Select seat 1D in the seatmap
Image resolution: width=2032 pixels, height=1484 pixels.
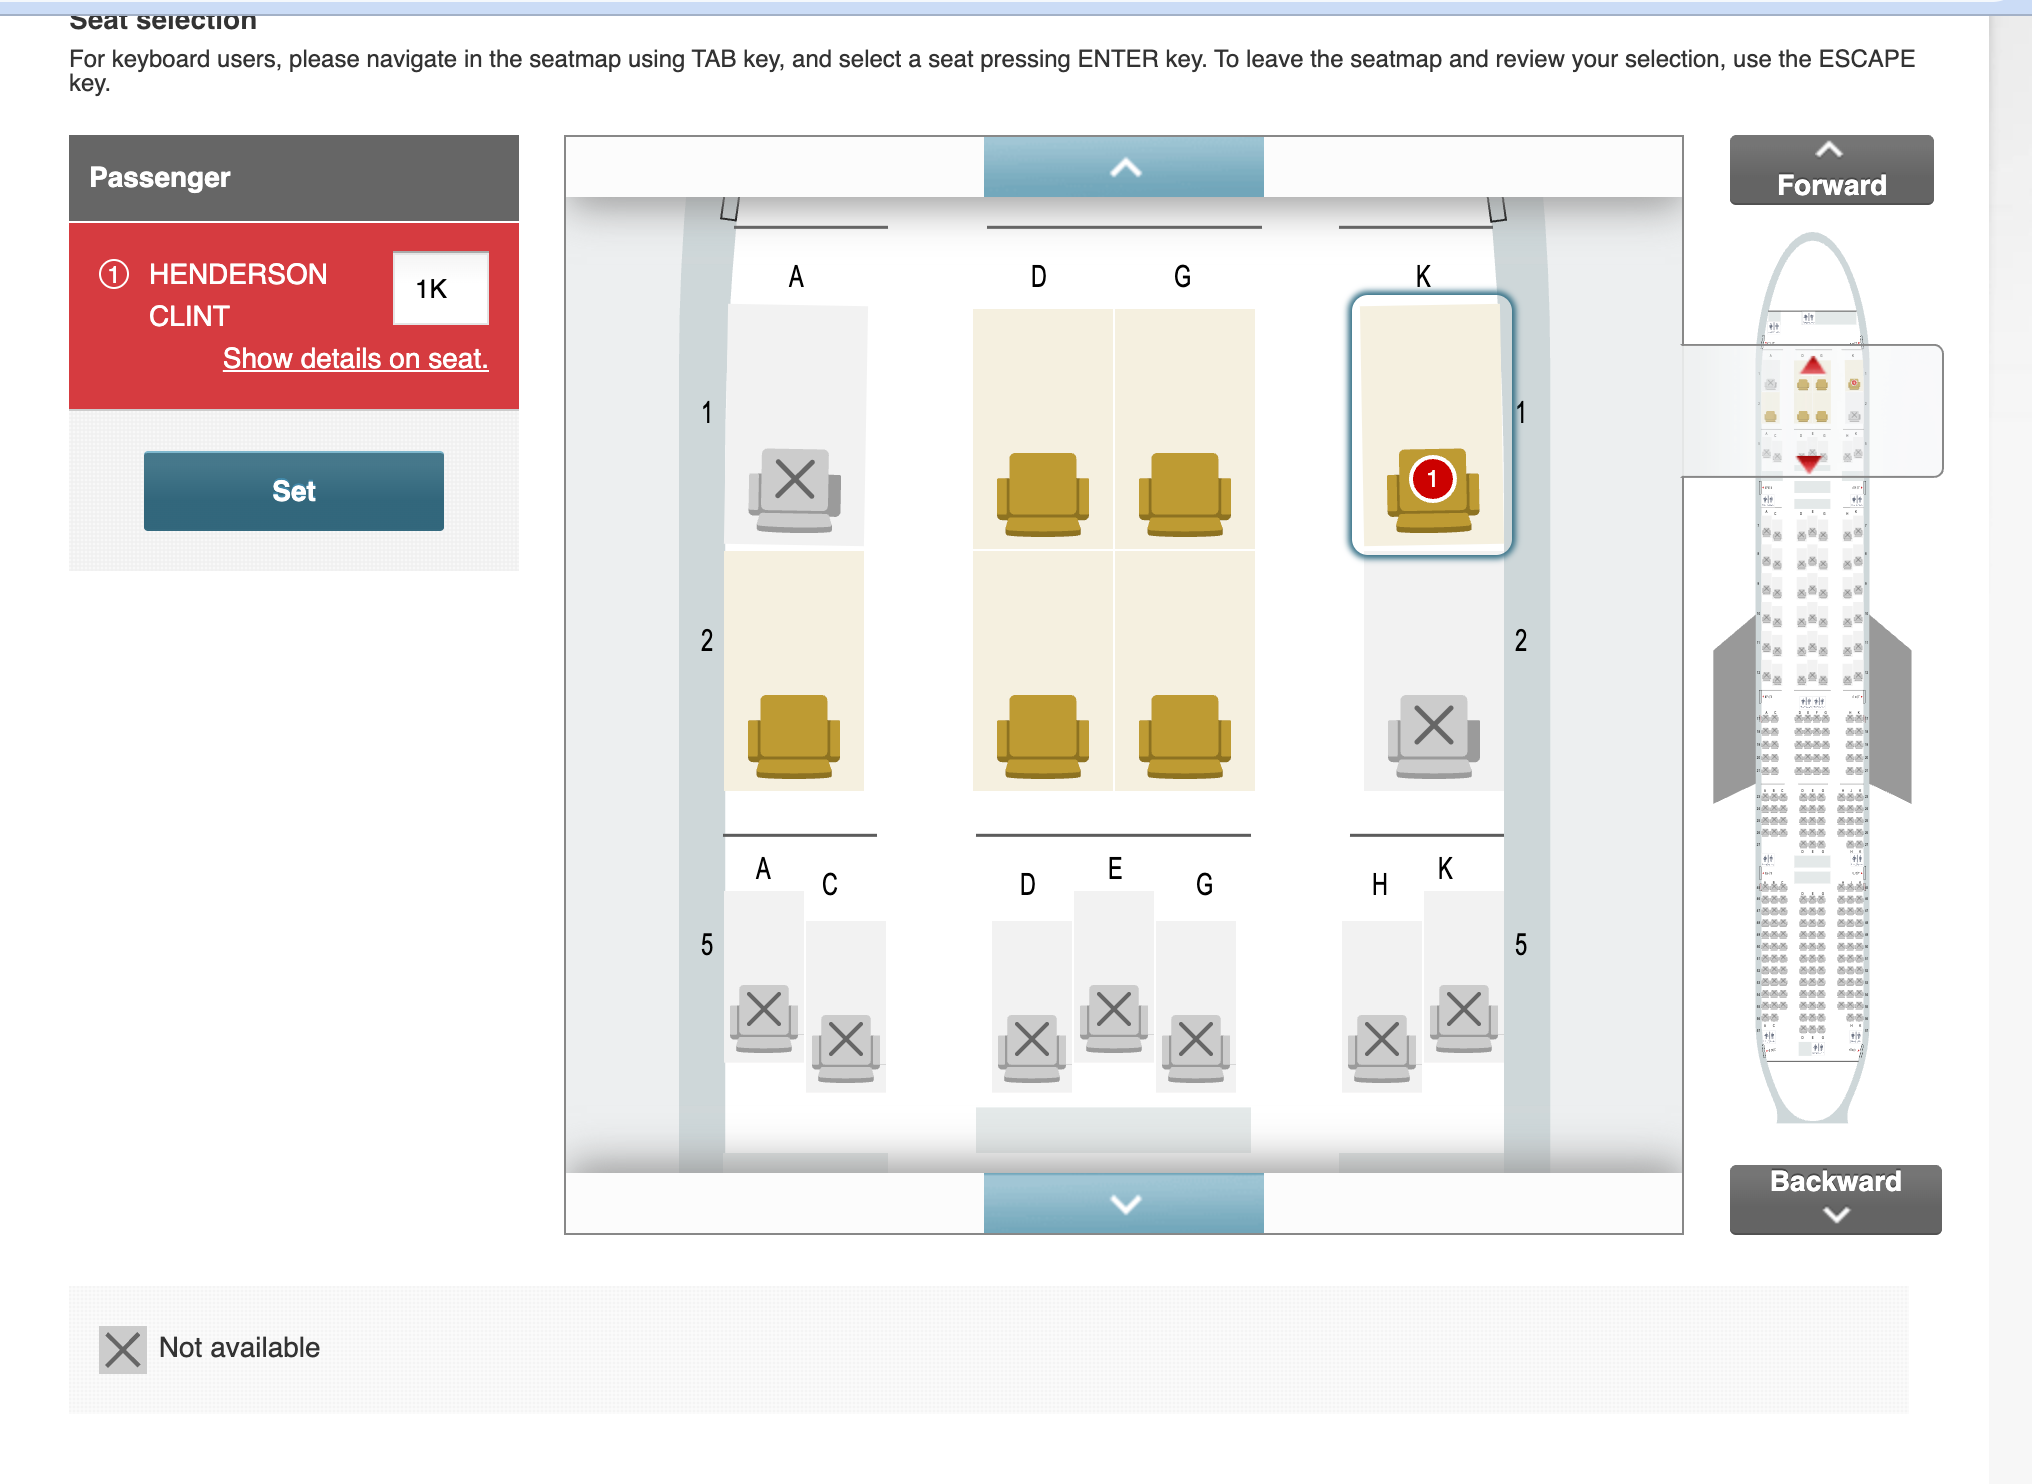coord(1042,490)
